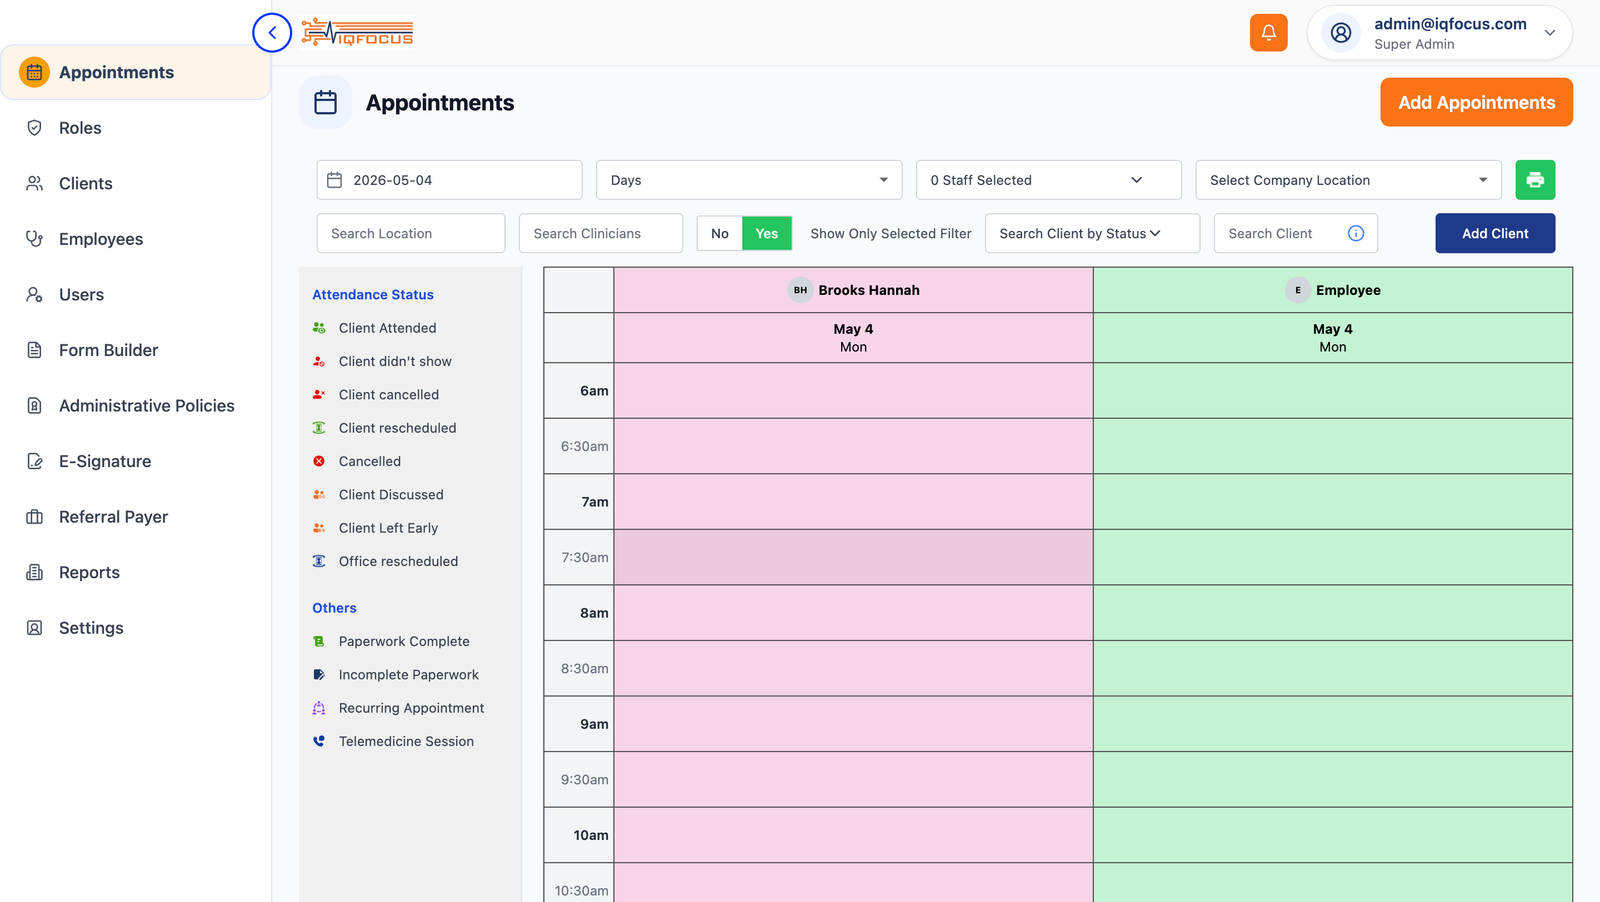Navigate to Employees page

pyautogui.click(x=135, y=239)
